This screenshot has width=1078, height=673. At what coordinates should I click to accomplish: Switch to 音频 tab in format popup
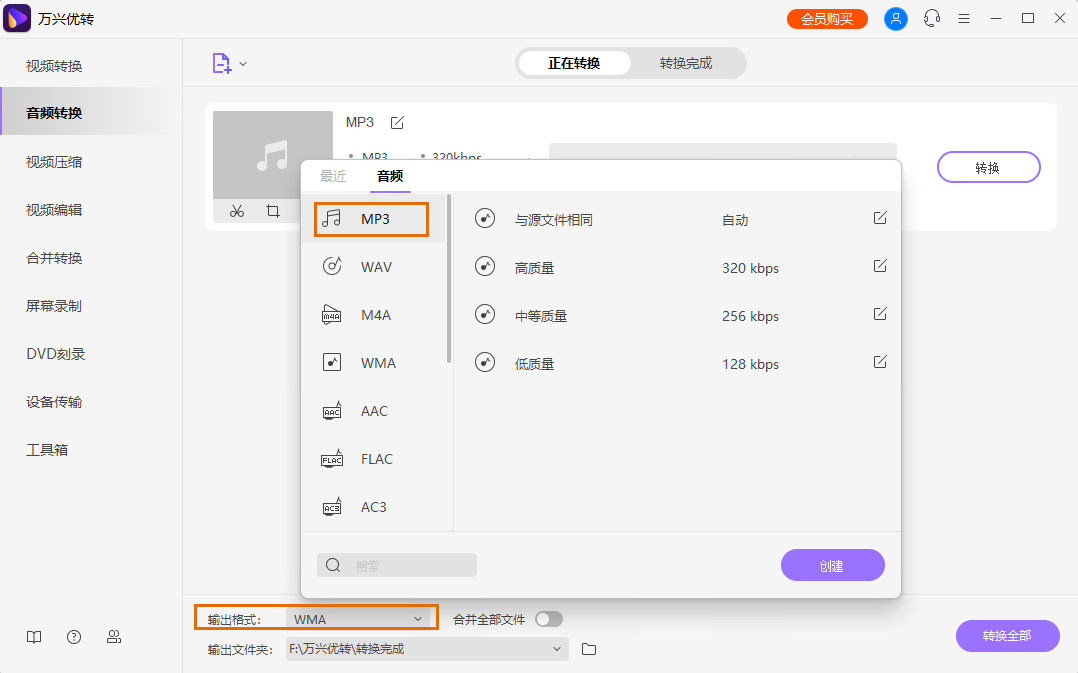[390, 176]
